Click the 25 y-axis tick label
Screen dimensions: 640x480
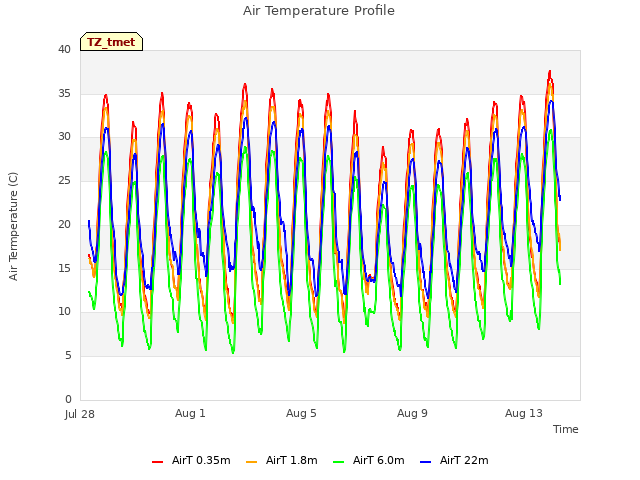tap(64, 180)
